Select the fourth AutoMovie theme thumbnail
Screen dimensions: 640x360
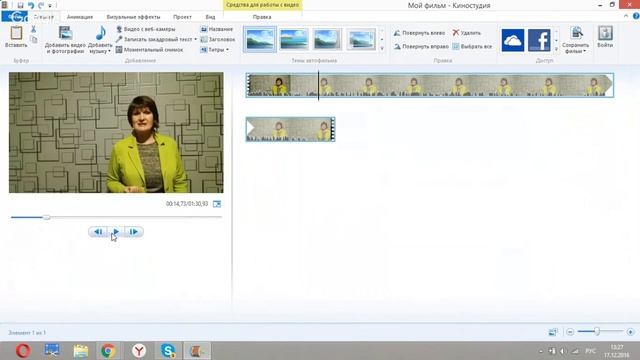click(361, 39)
